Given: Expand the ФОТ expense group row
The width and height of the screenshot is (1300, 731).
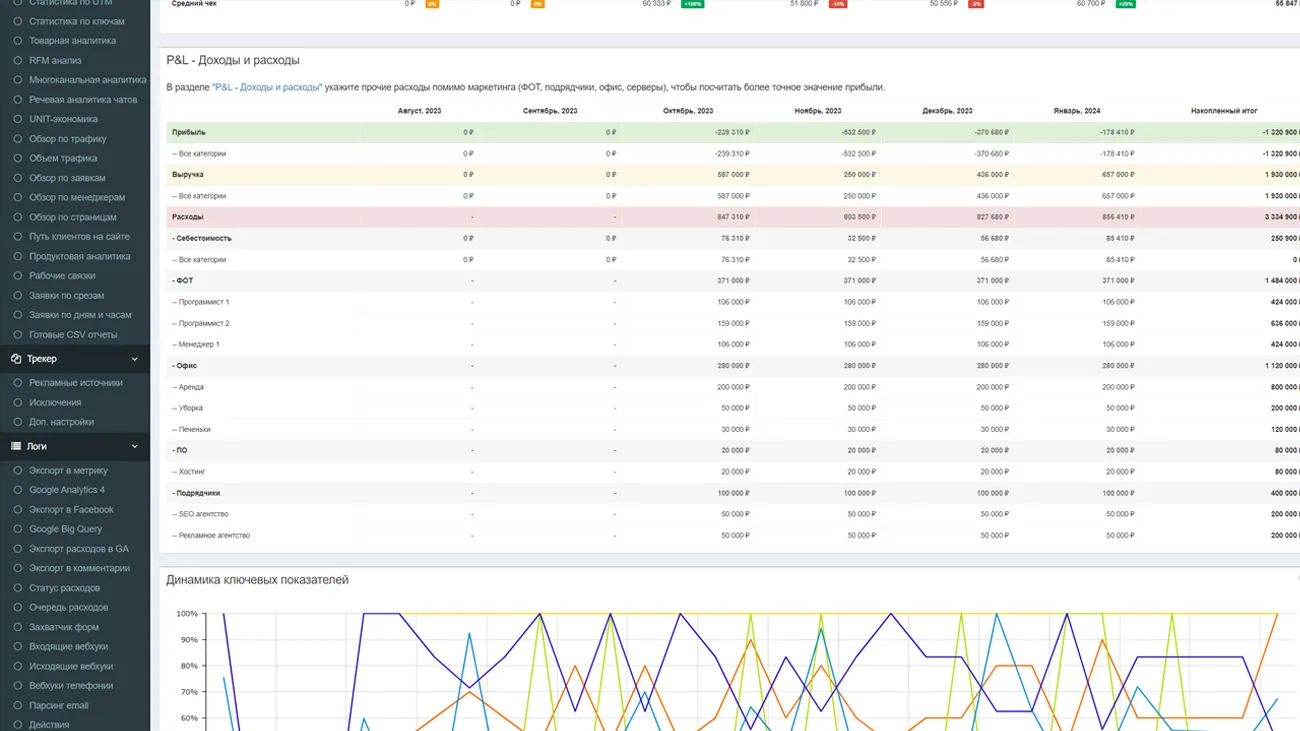Looking at the screenshot, I should (x=184, y=281).
